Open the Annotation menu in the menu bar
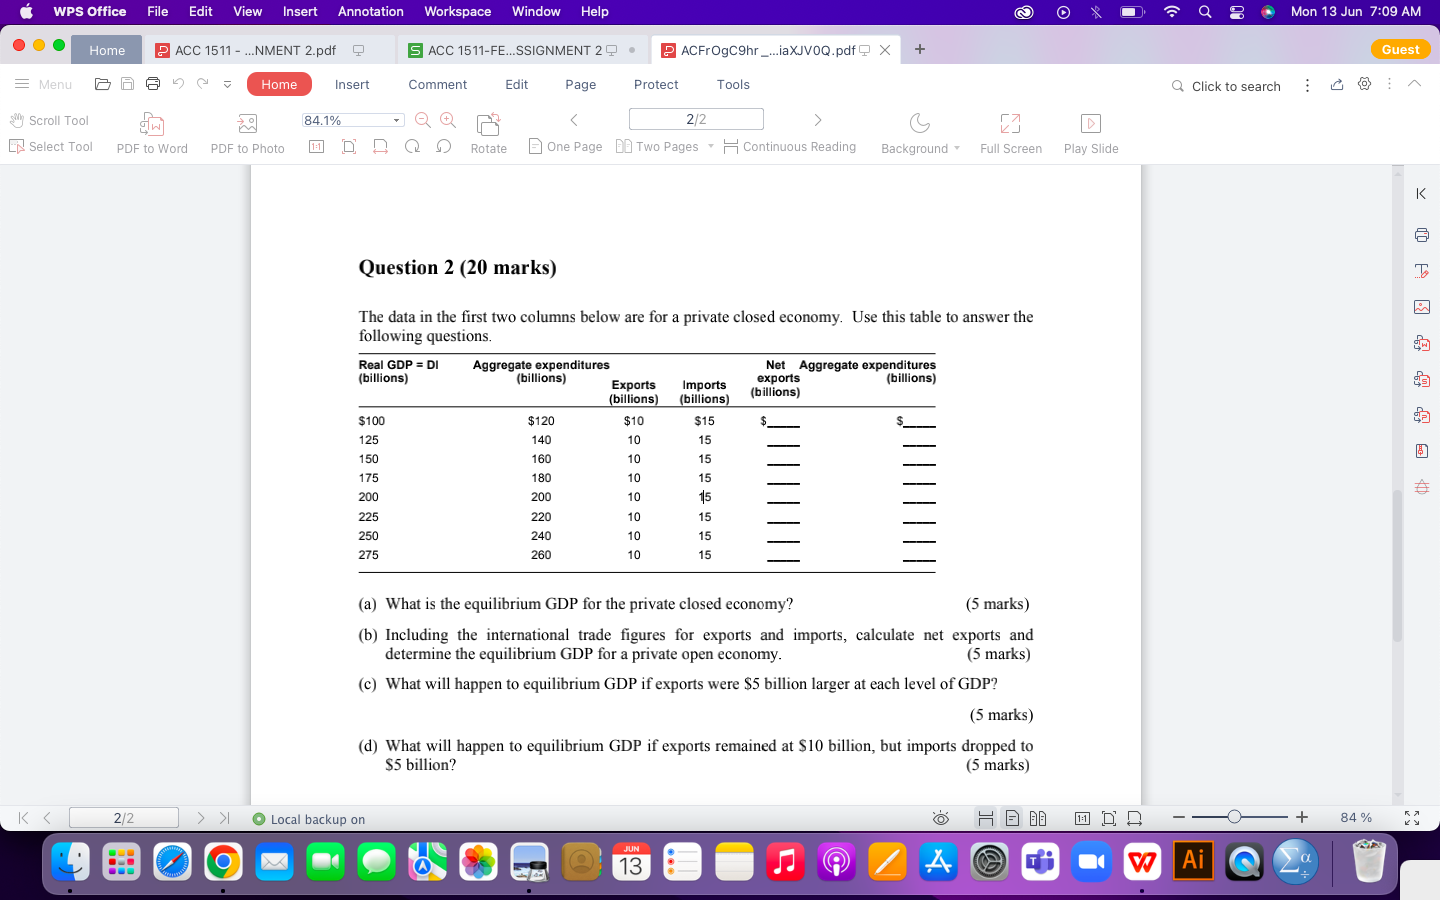 [370, 12]
